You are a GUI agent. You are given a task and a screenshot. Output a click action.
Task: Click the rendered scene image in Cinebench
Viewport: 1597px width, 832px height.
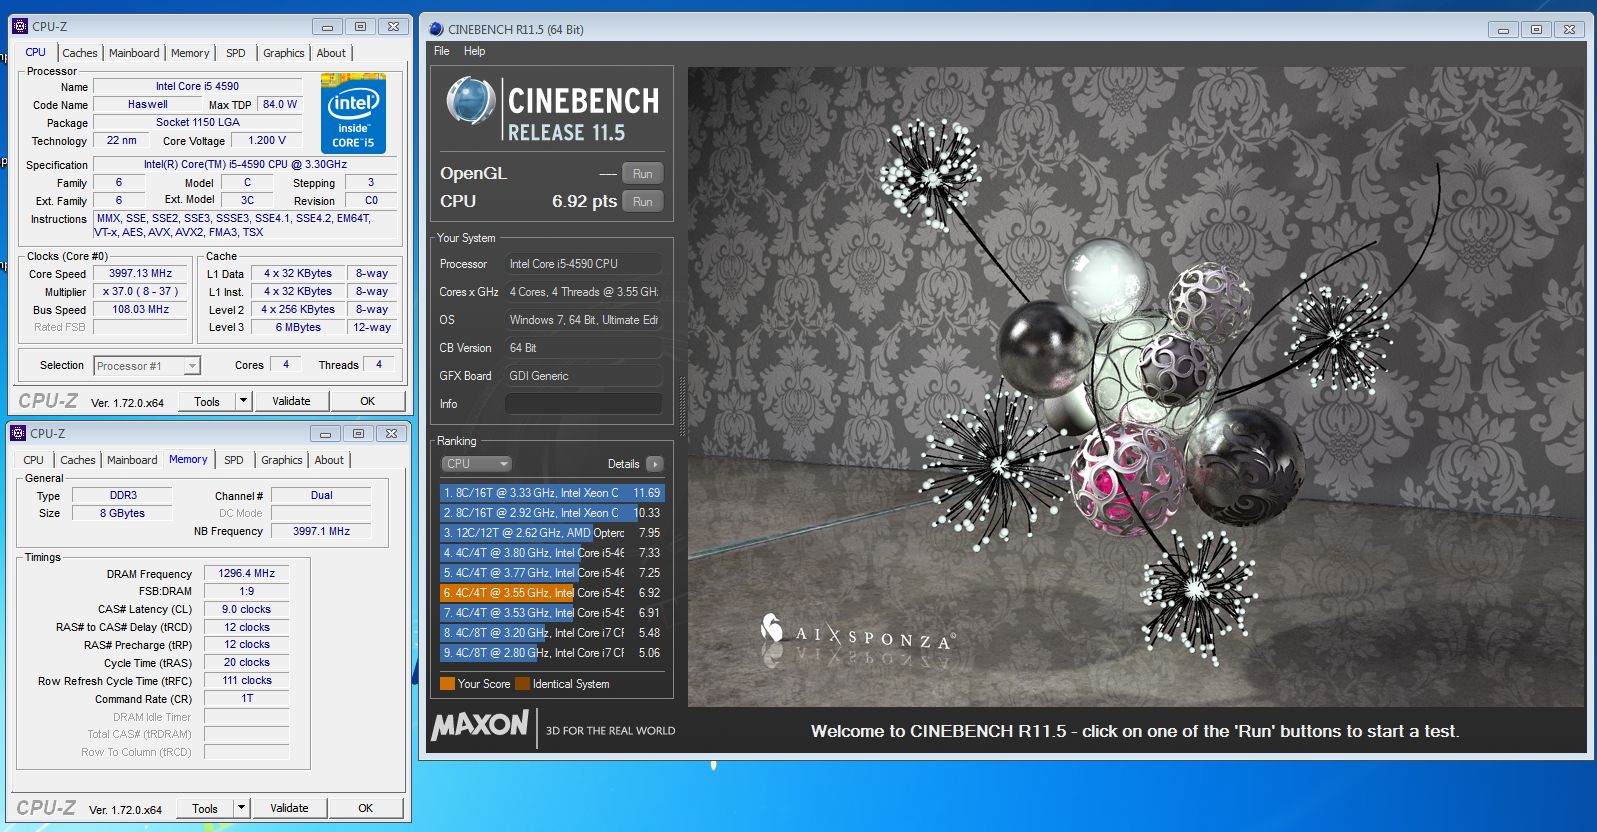(x=1136, y=387)
